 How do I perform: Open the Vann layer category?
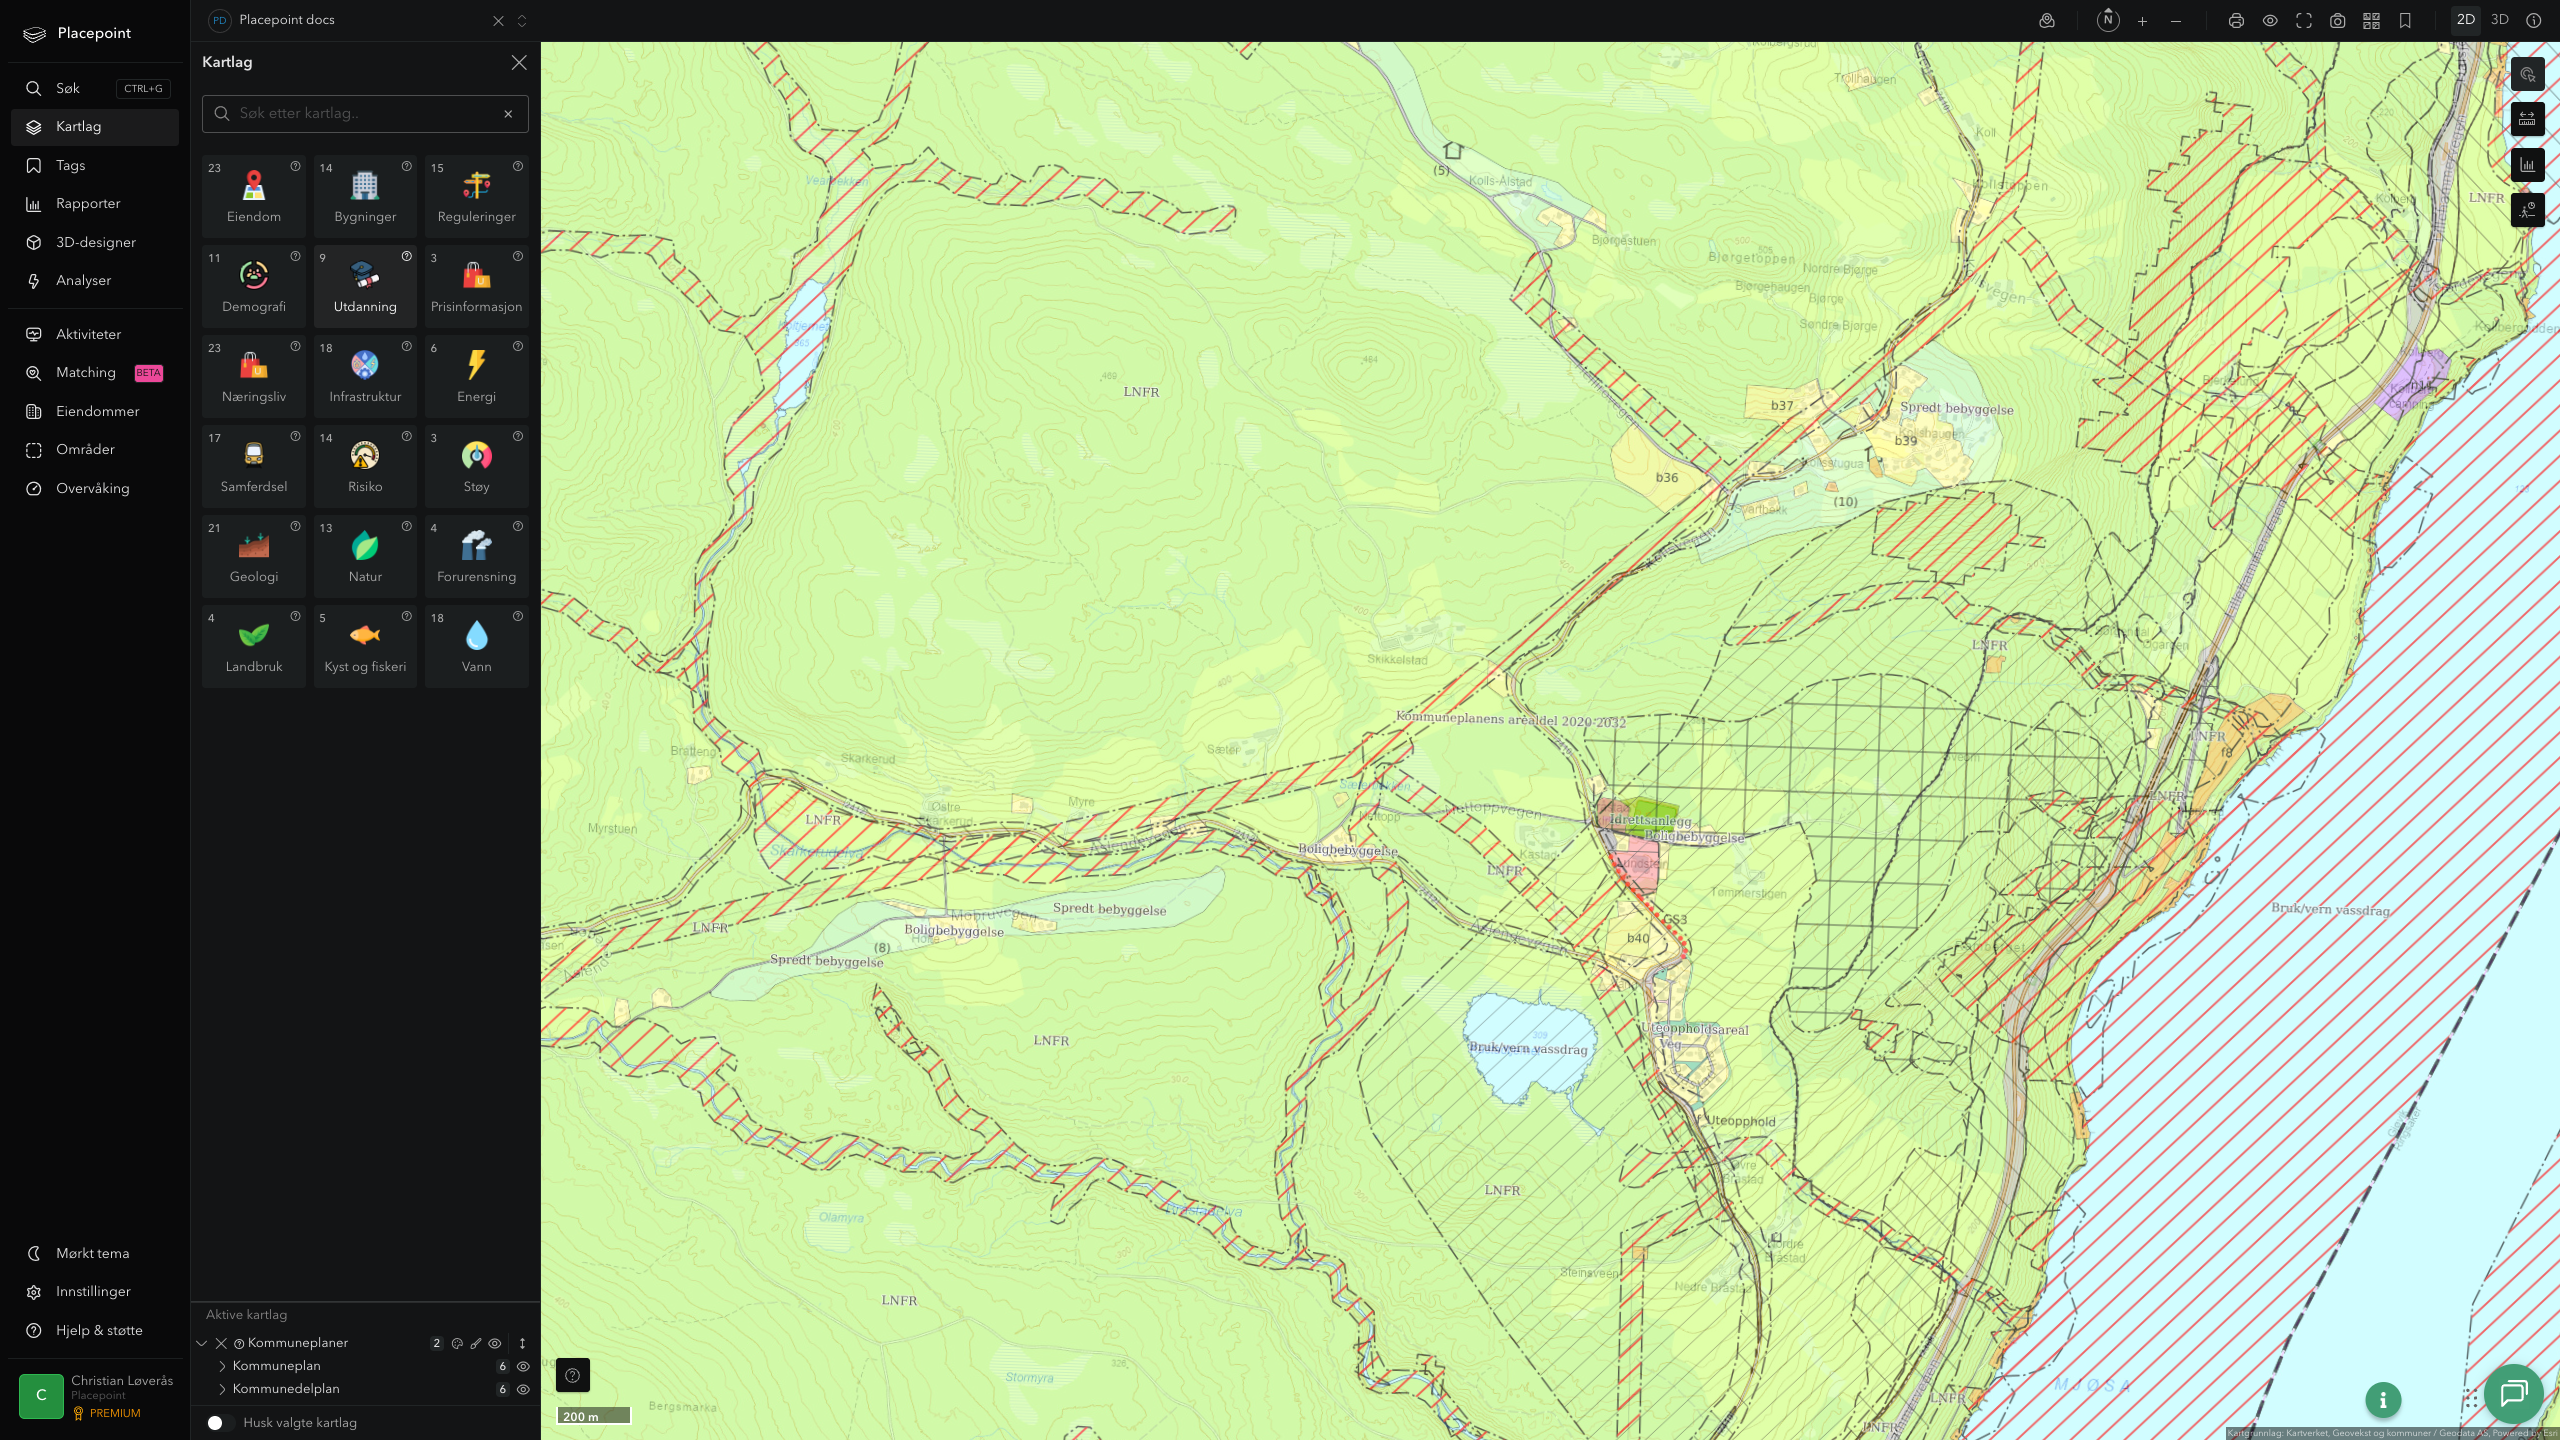tap(476, 646)
